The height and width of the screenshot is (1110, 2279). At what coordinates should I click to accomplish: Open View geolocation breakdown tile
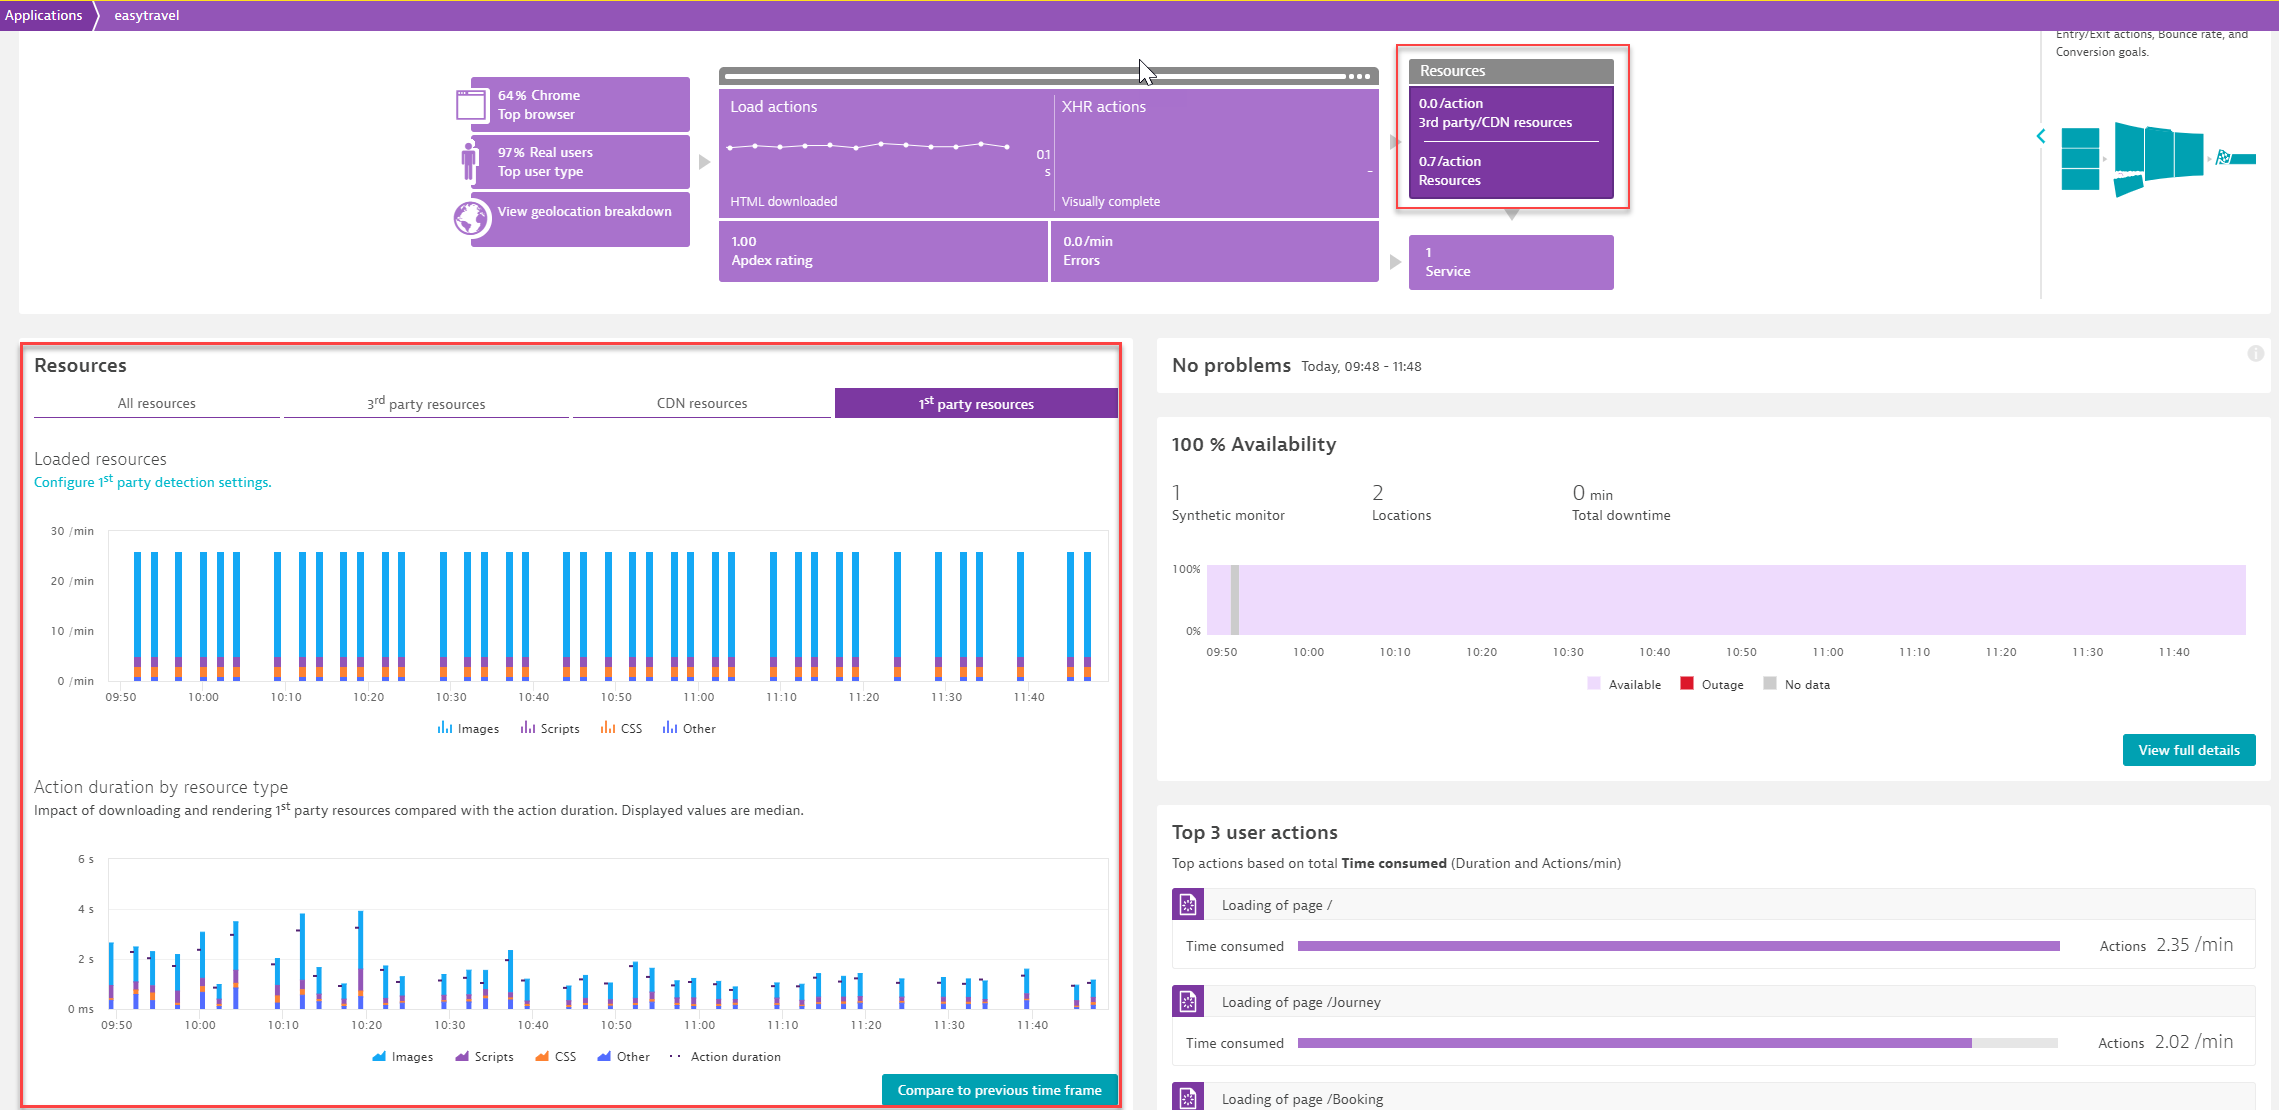(580, 219)
